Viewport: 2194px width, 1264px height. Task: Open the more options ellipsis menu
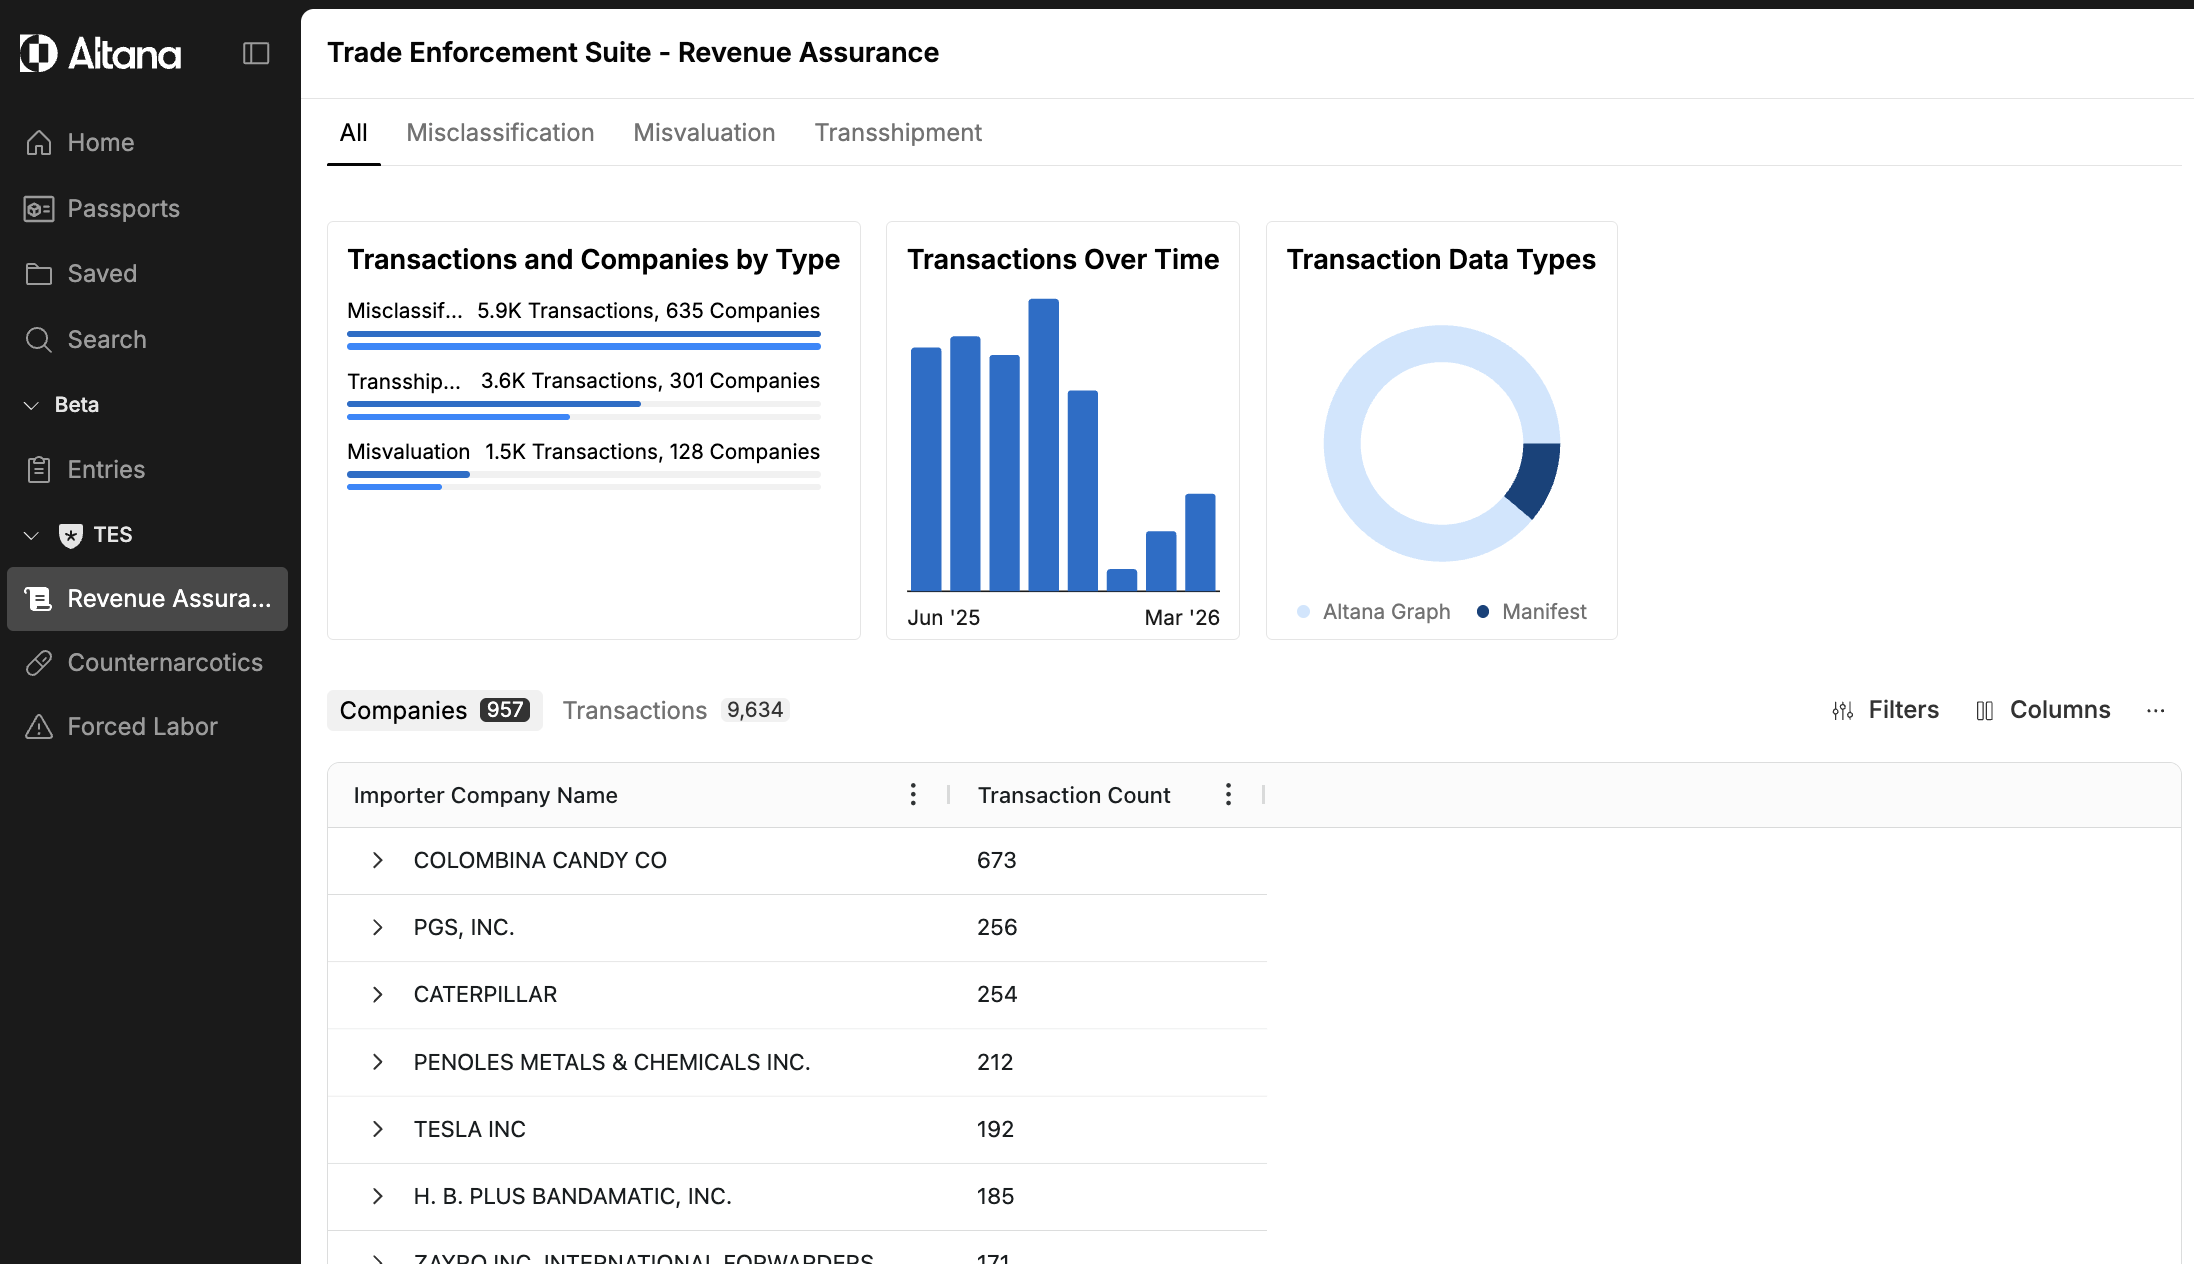pos(2155,711)
